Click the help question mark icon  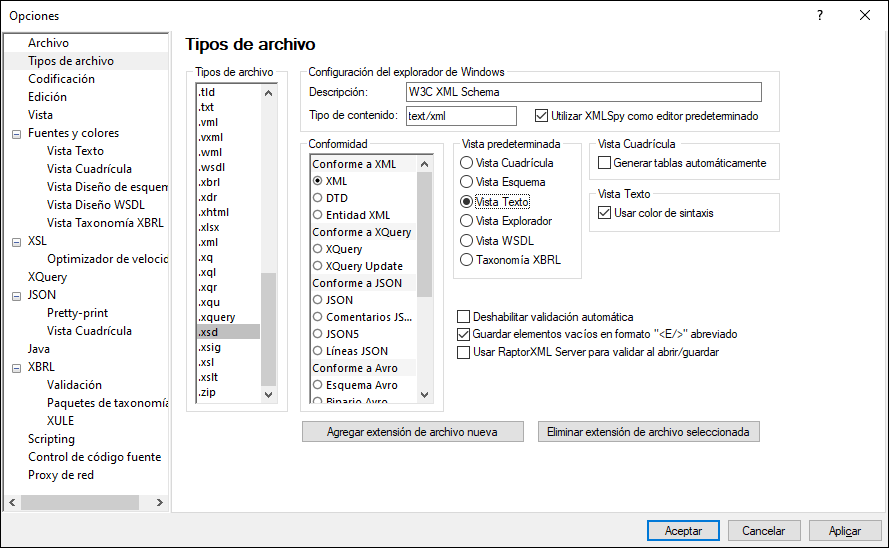[819, 15]
